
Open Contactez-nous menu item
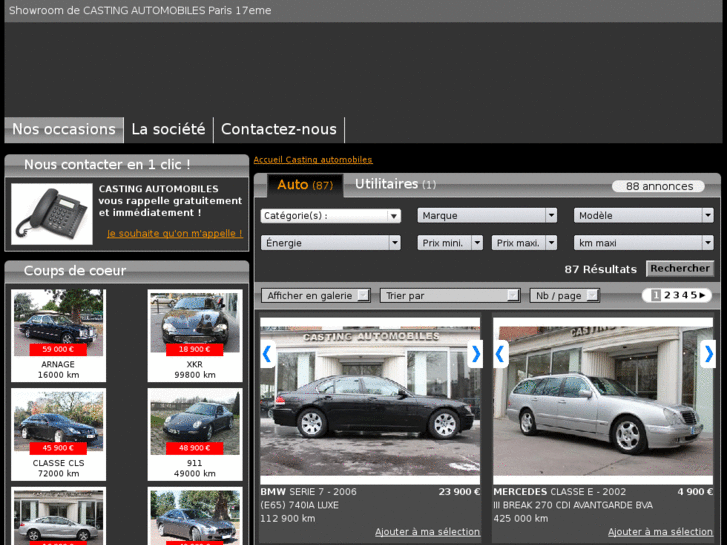click(279, 129)
